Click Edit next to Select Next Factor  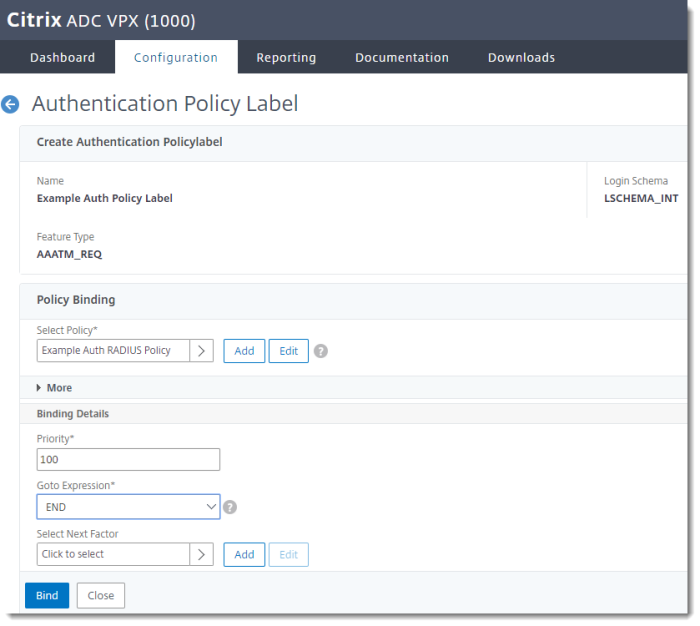[288, 555]
